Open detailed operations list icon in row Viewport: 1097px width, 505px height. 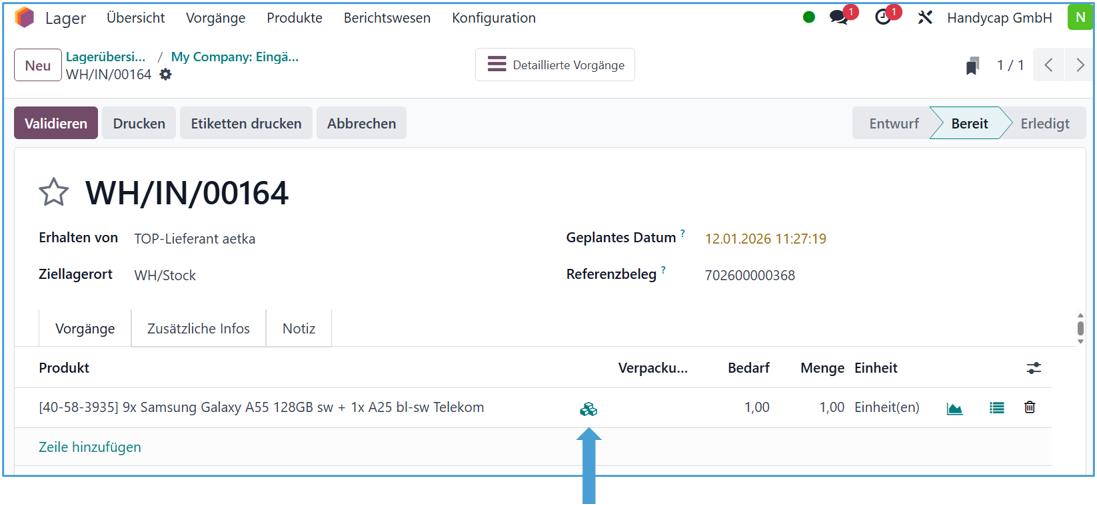tap(996, 408)
